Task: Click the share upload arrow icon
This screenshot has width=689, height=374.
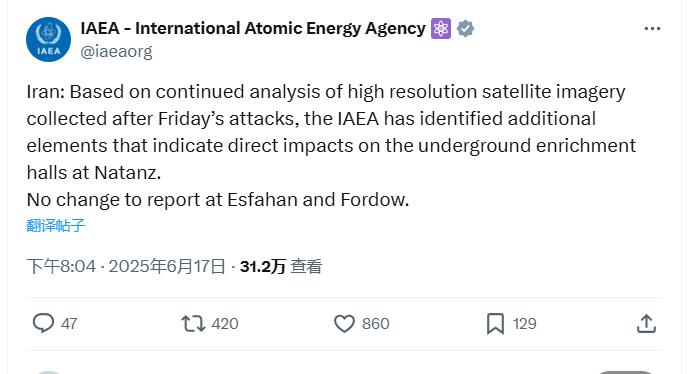Action: tap(646, 324)
